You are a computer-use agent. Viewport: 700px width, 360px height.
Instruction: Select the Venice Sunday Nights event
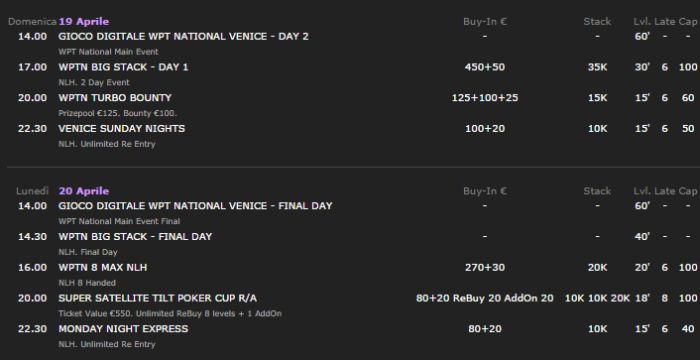pos(121,129)
